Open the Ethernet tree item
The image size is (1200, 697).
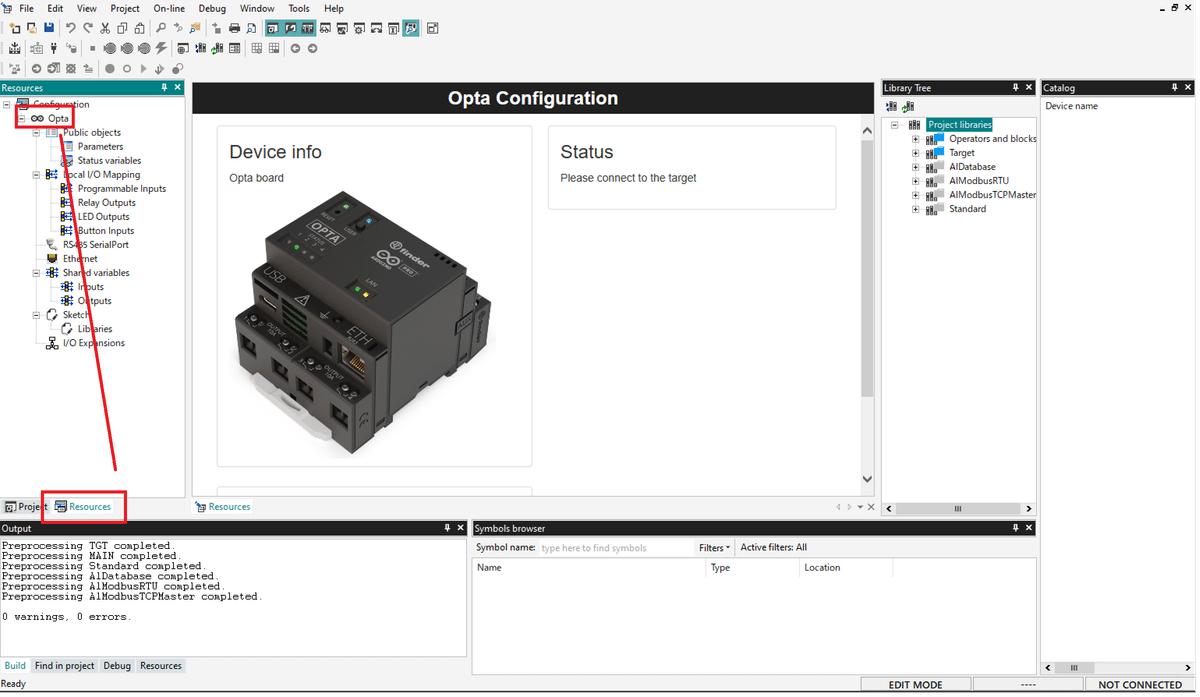click(x=80, y=258)
